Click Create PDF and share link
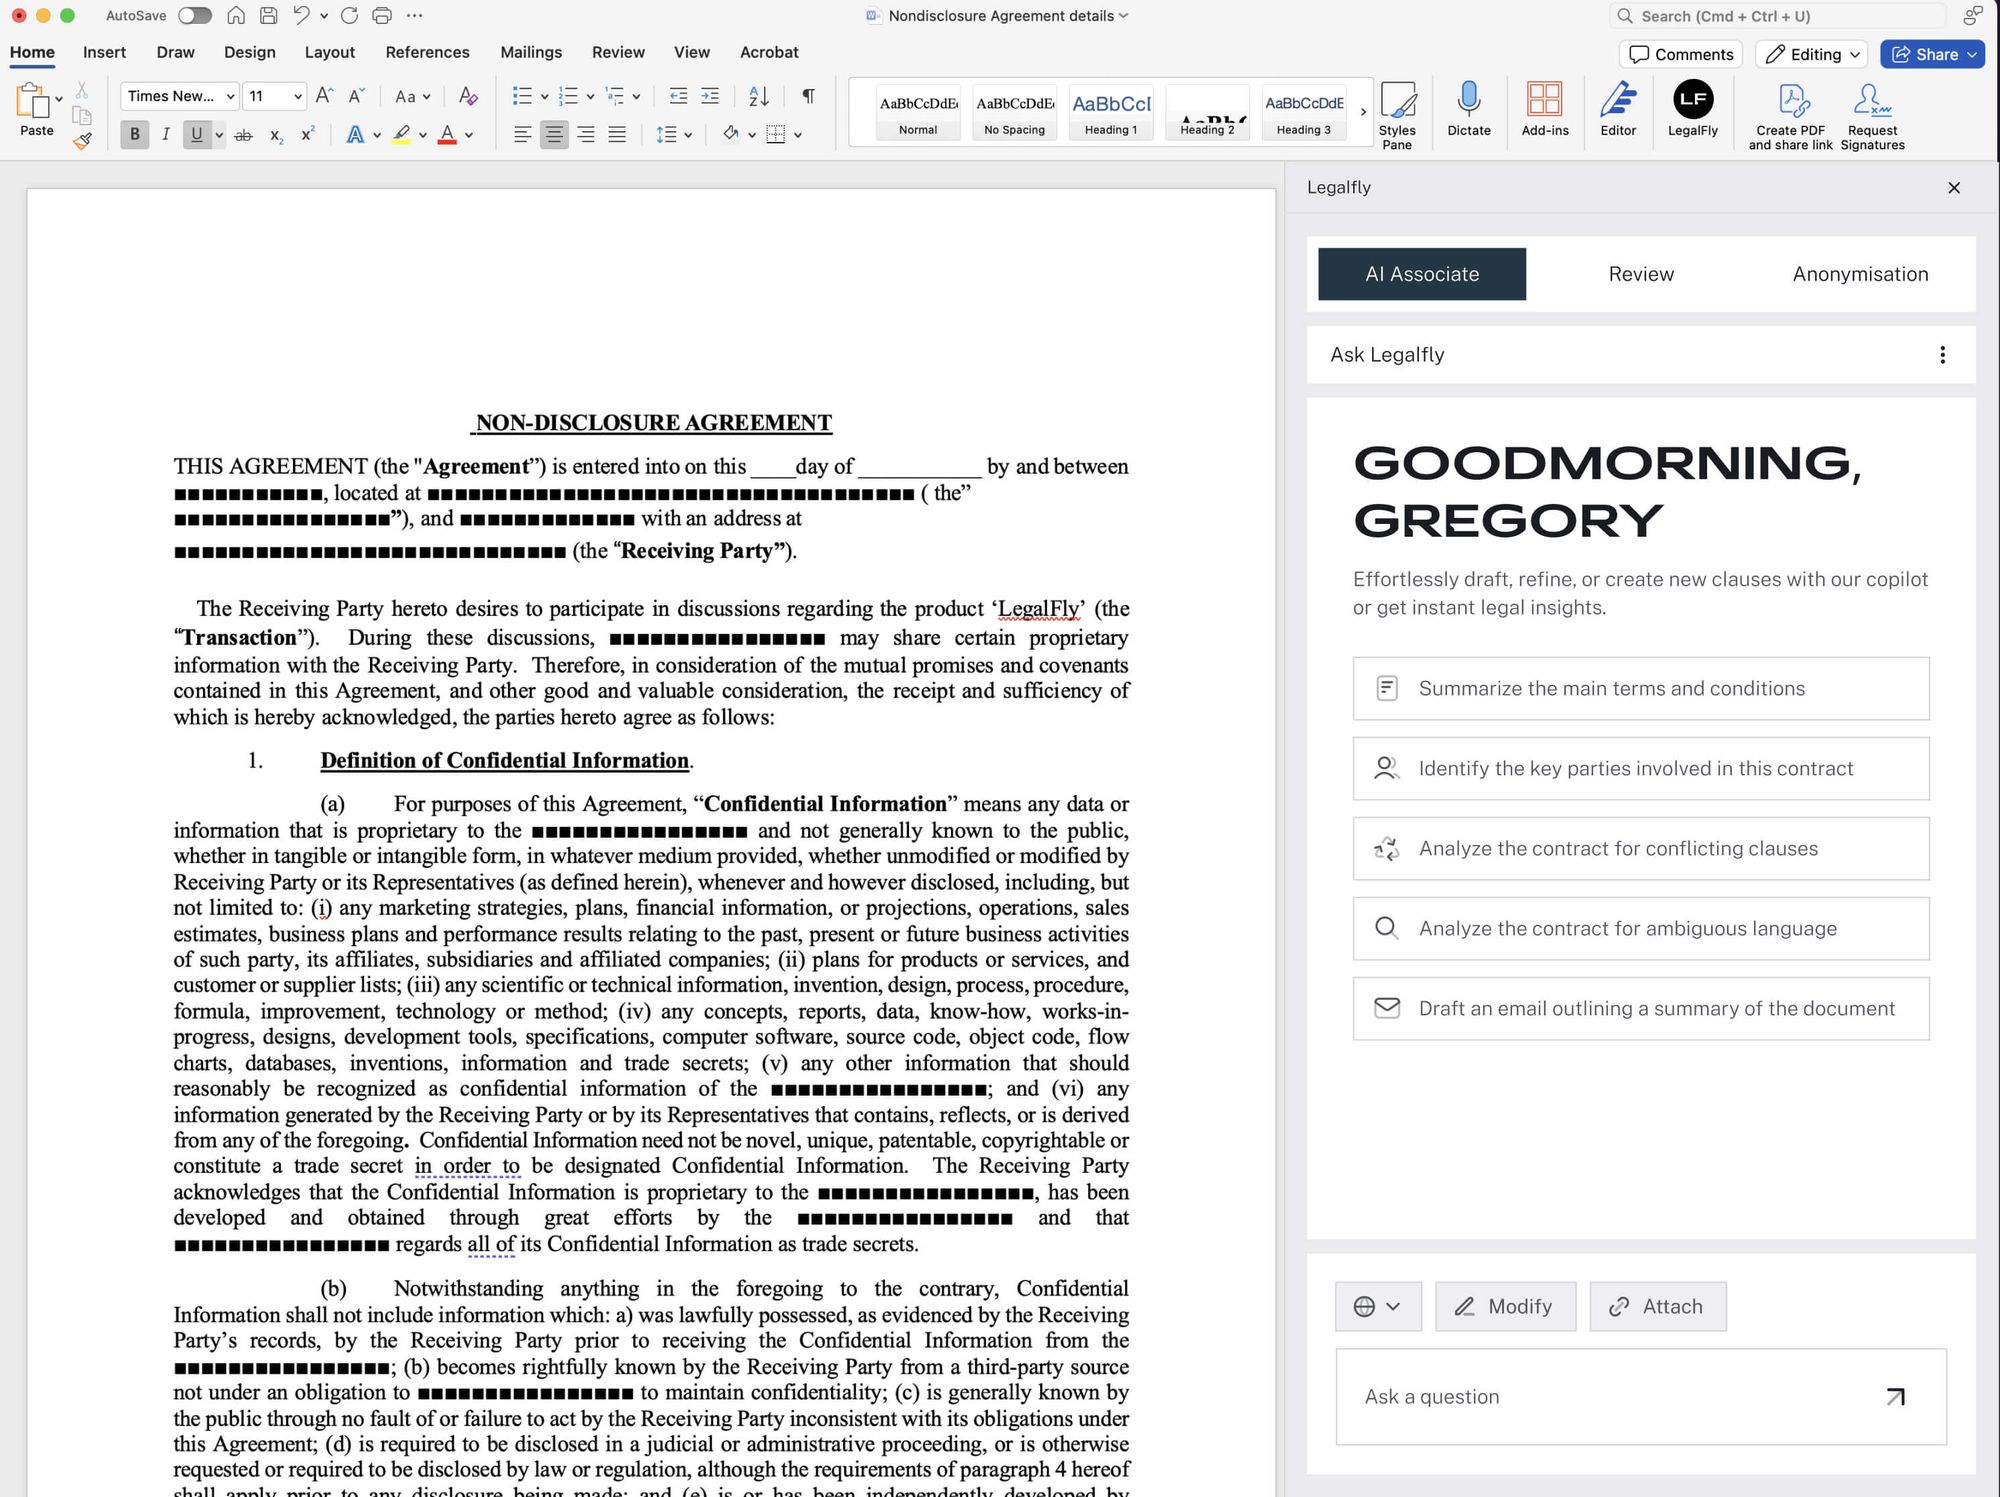The height and width of the screenshot is (1497, 2000). point(1790,100)
